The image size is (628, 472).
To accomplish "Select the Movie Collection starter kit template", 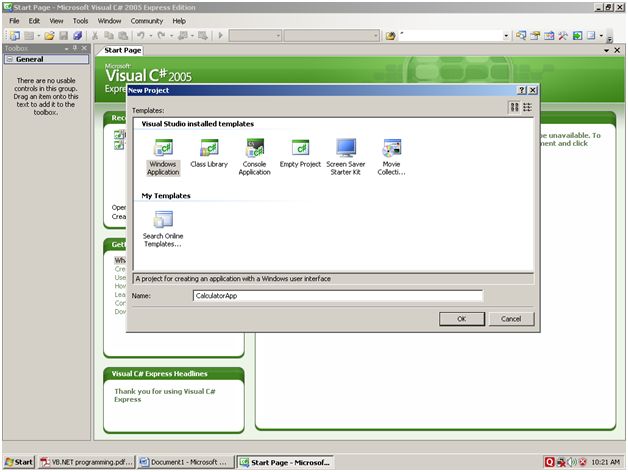I will coord(391,157).
